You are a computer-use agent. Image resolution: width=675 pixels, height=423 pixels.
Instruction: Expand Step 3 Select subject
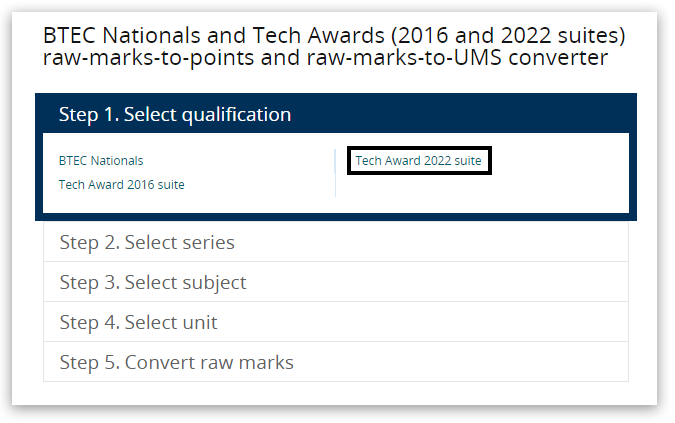click(153, 282)
